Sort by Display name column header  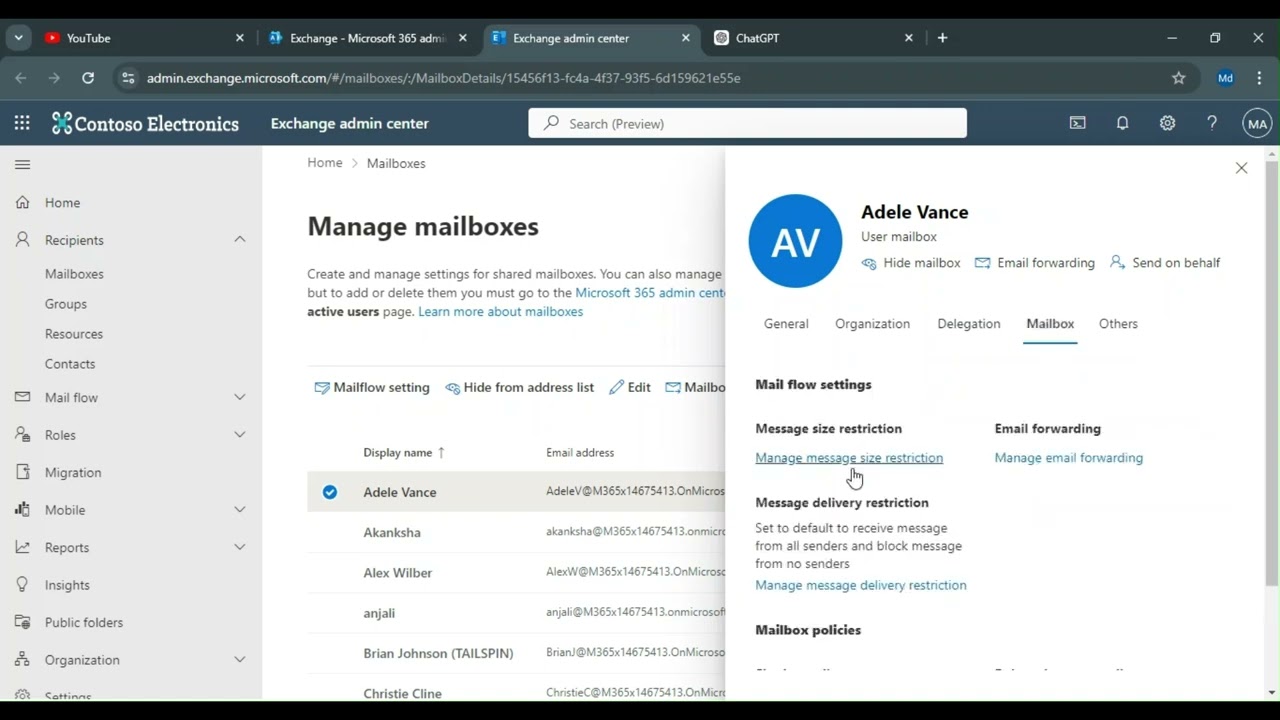(404, 453)
